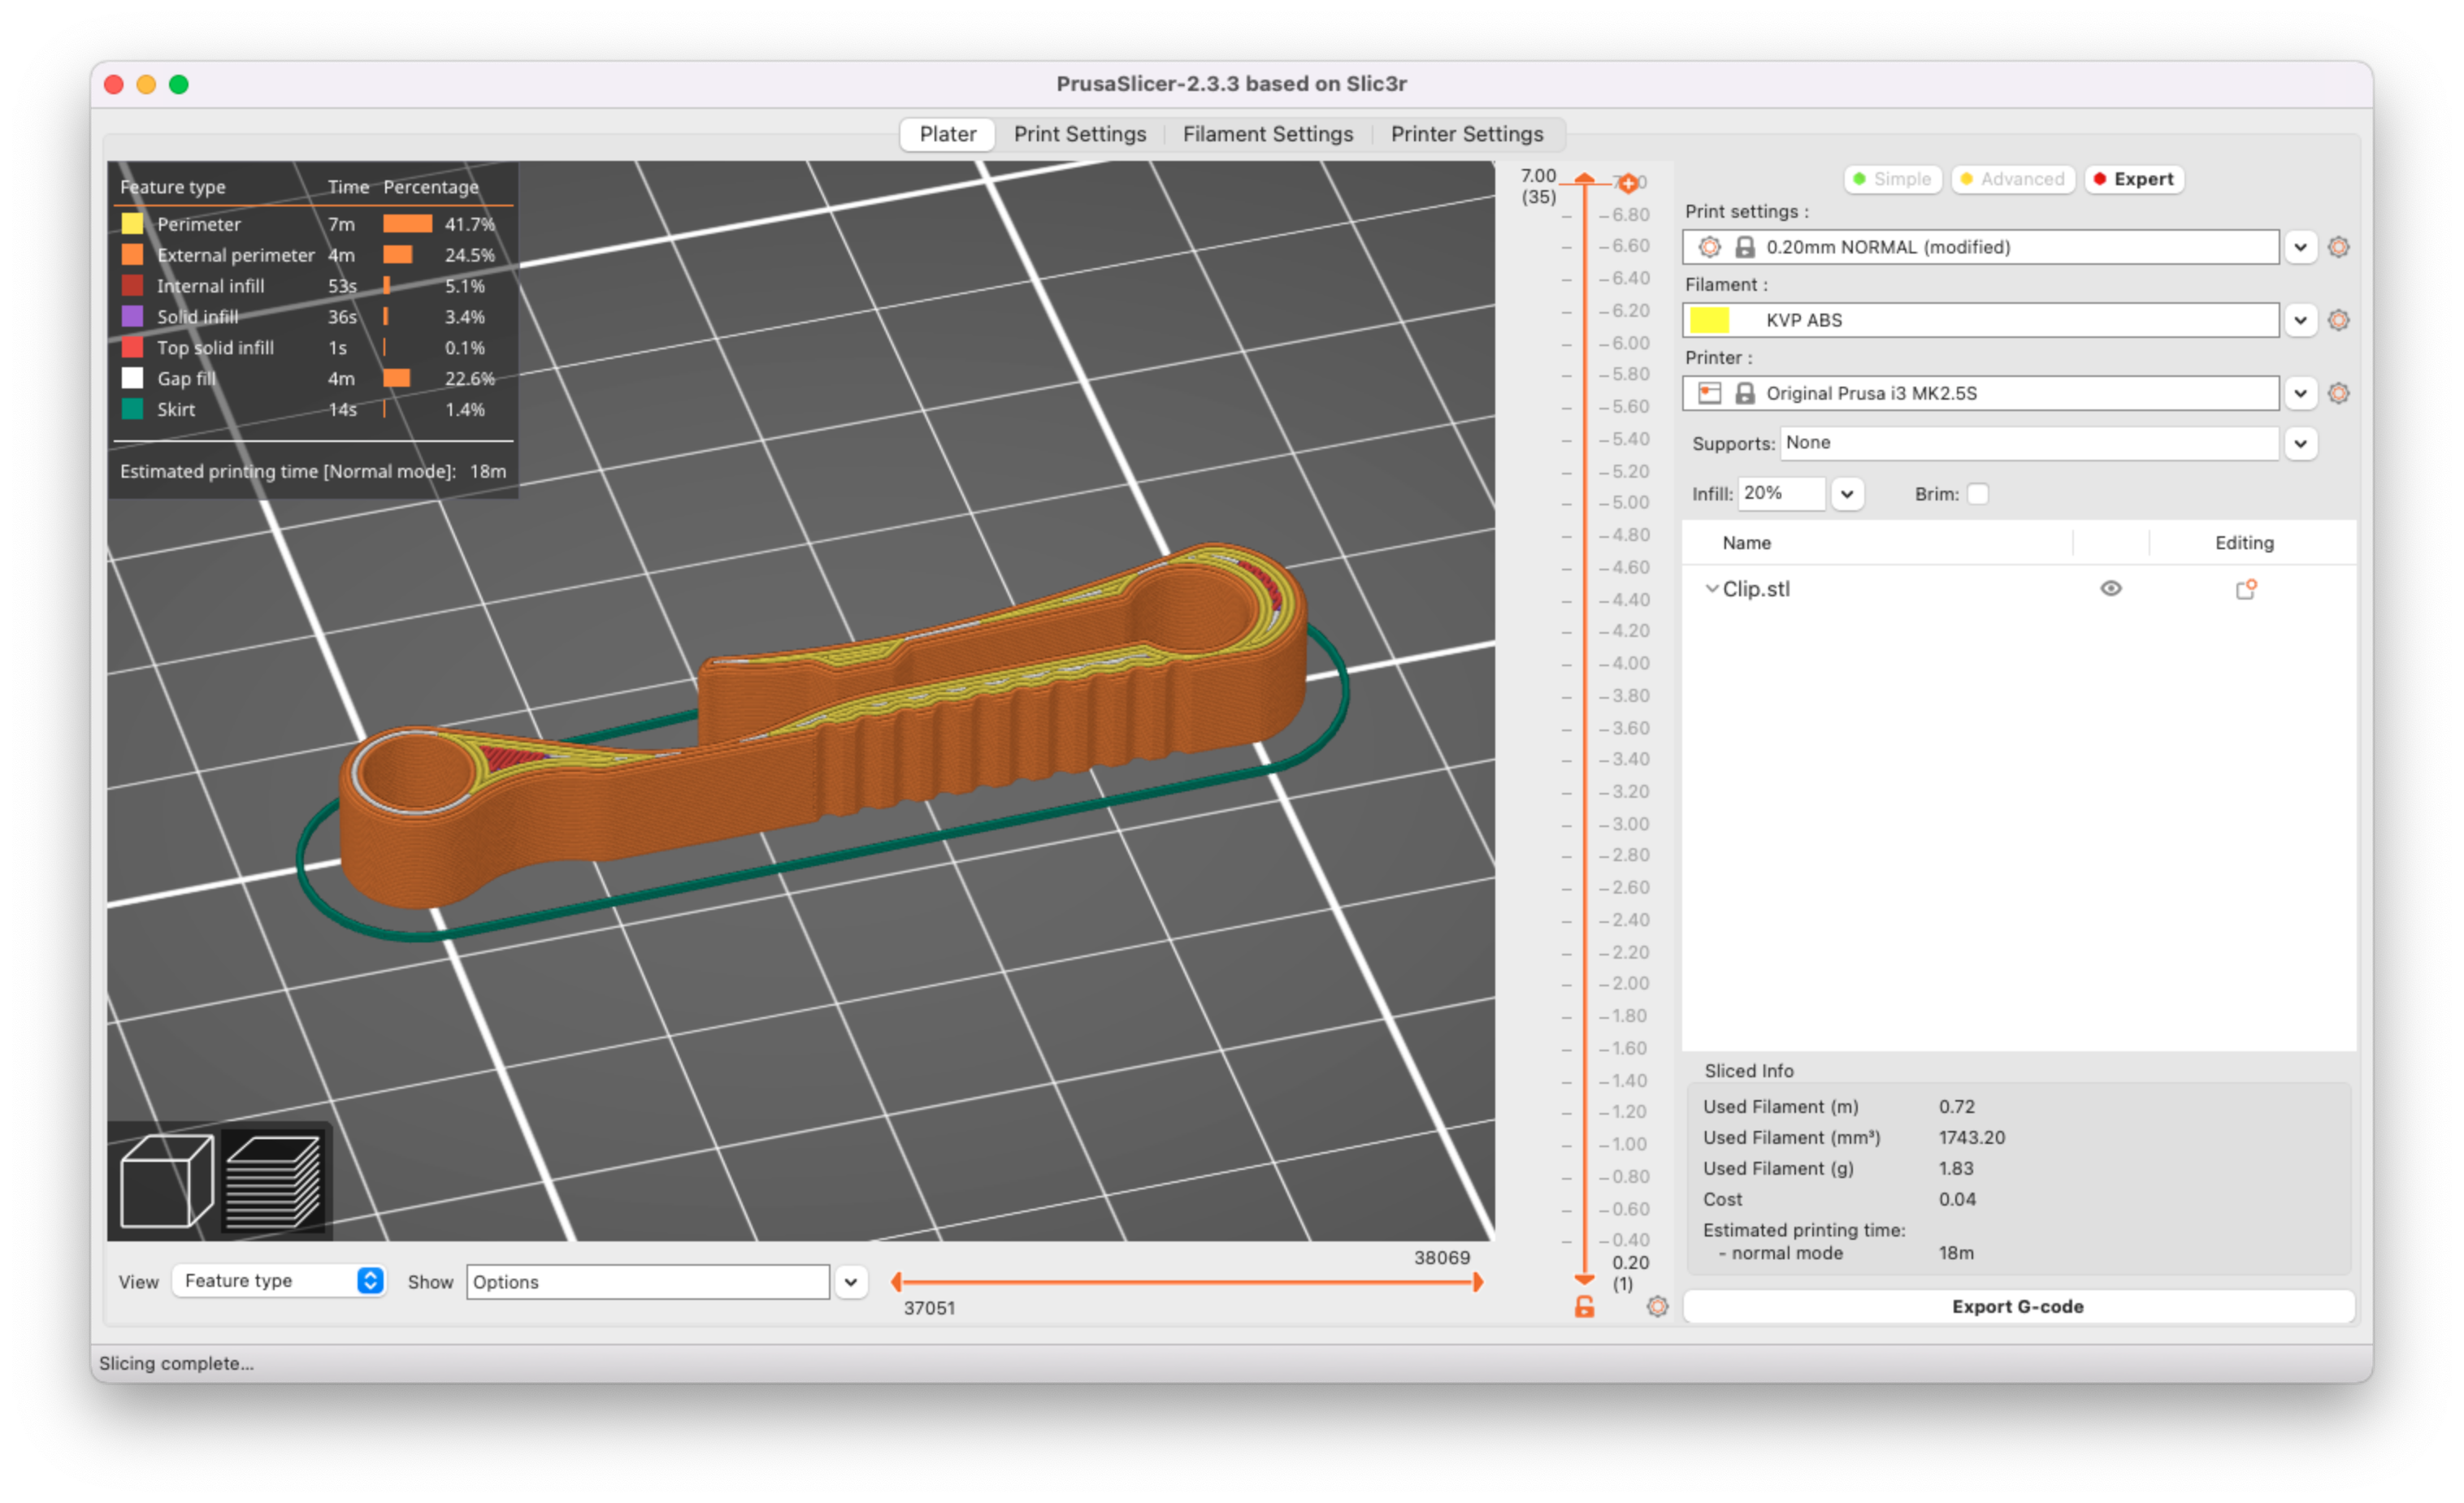Click KVP ABS yellow filament color swatch

[x=1709, y=320]
